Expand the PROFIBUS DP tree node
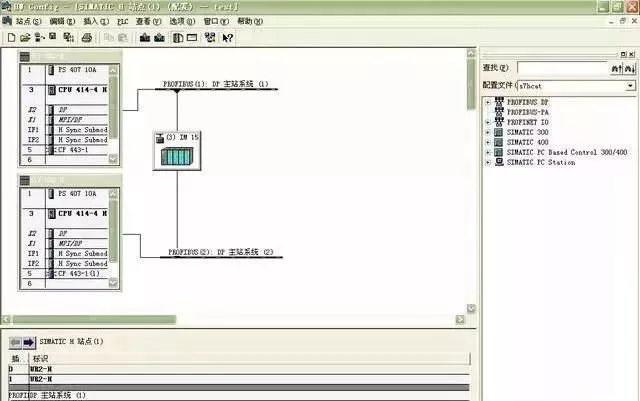Viewport: 640px width, 401px height. 487,102
